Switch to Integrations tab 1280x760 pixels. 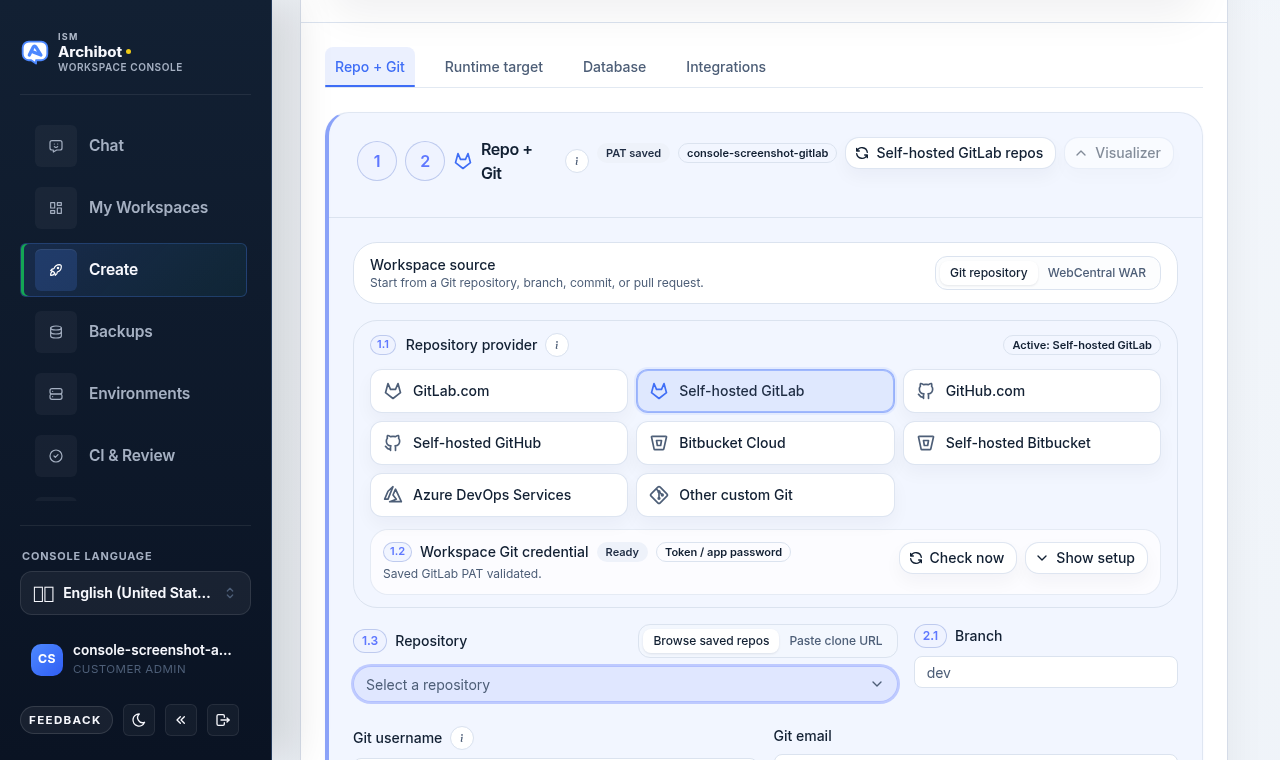pyautogui.click(x=726, y=67)
